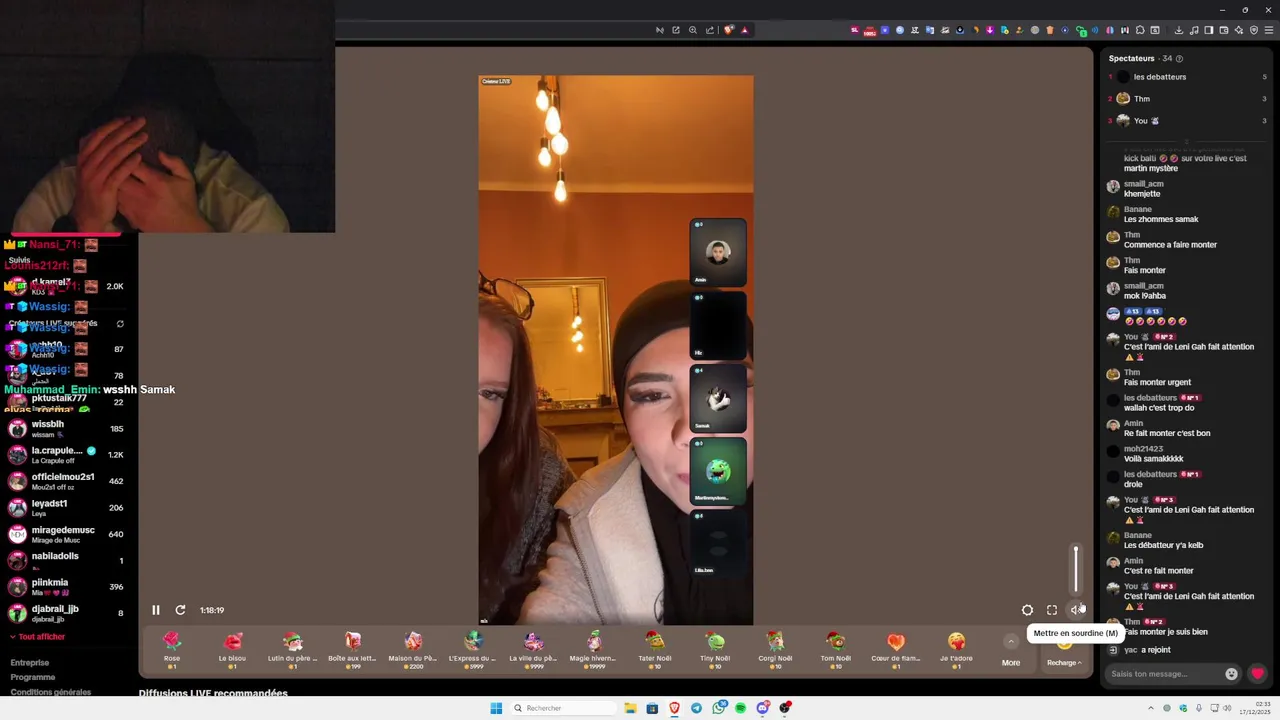Image resolution: width=1280 pixels, height=720 pixels.
Task: Send the Je t'adore gift
Action: coord(957,649)
